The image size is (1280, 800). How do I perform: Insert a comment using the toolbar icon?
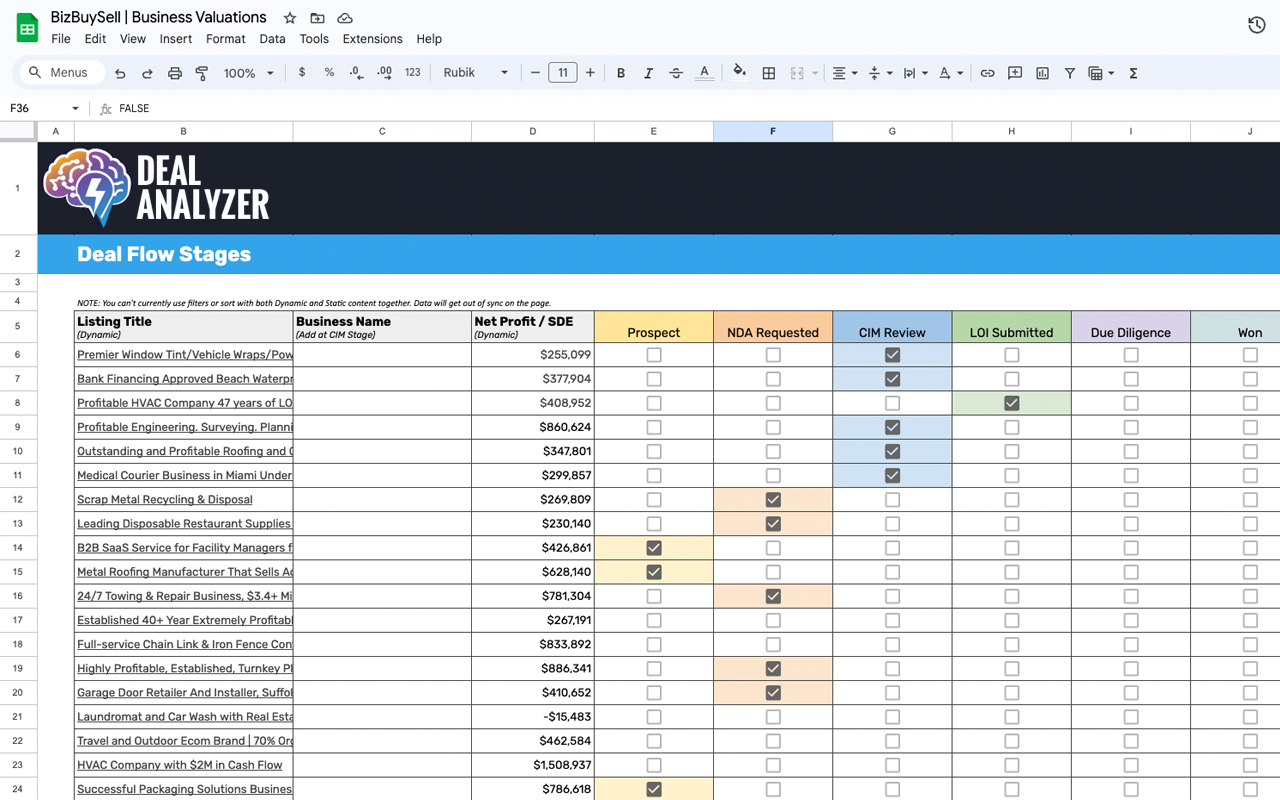[1015, 72]
